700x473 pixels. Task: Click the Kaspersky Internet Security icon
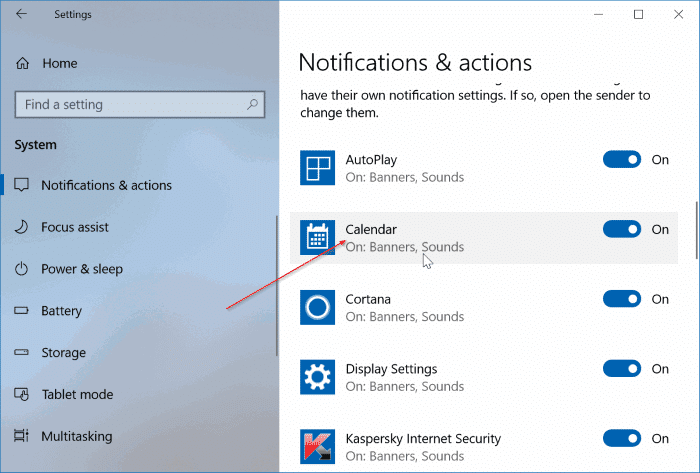point(317,447)
